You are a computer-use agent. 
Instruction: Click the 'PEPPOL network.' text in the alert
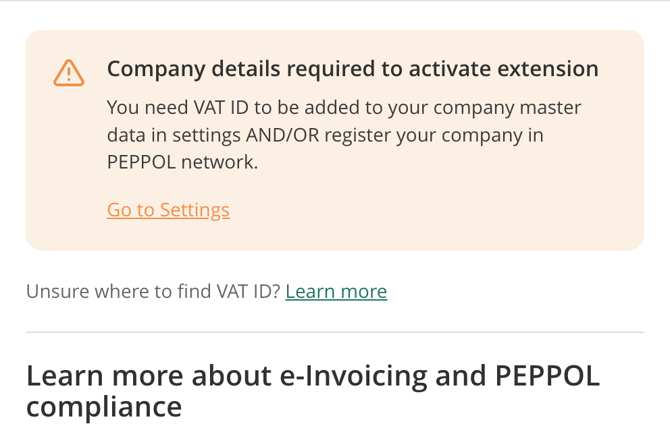182,161
